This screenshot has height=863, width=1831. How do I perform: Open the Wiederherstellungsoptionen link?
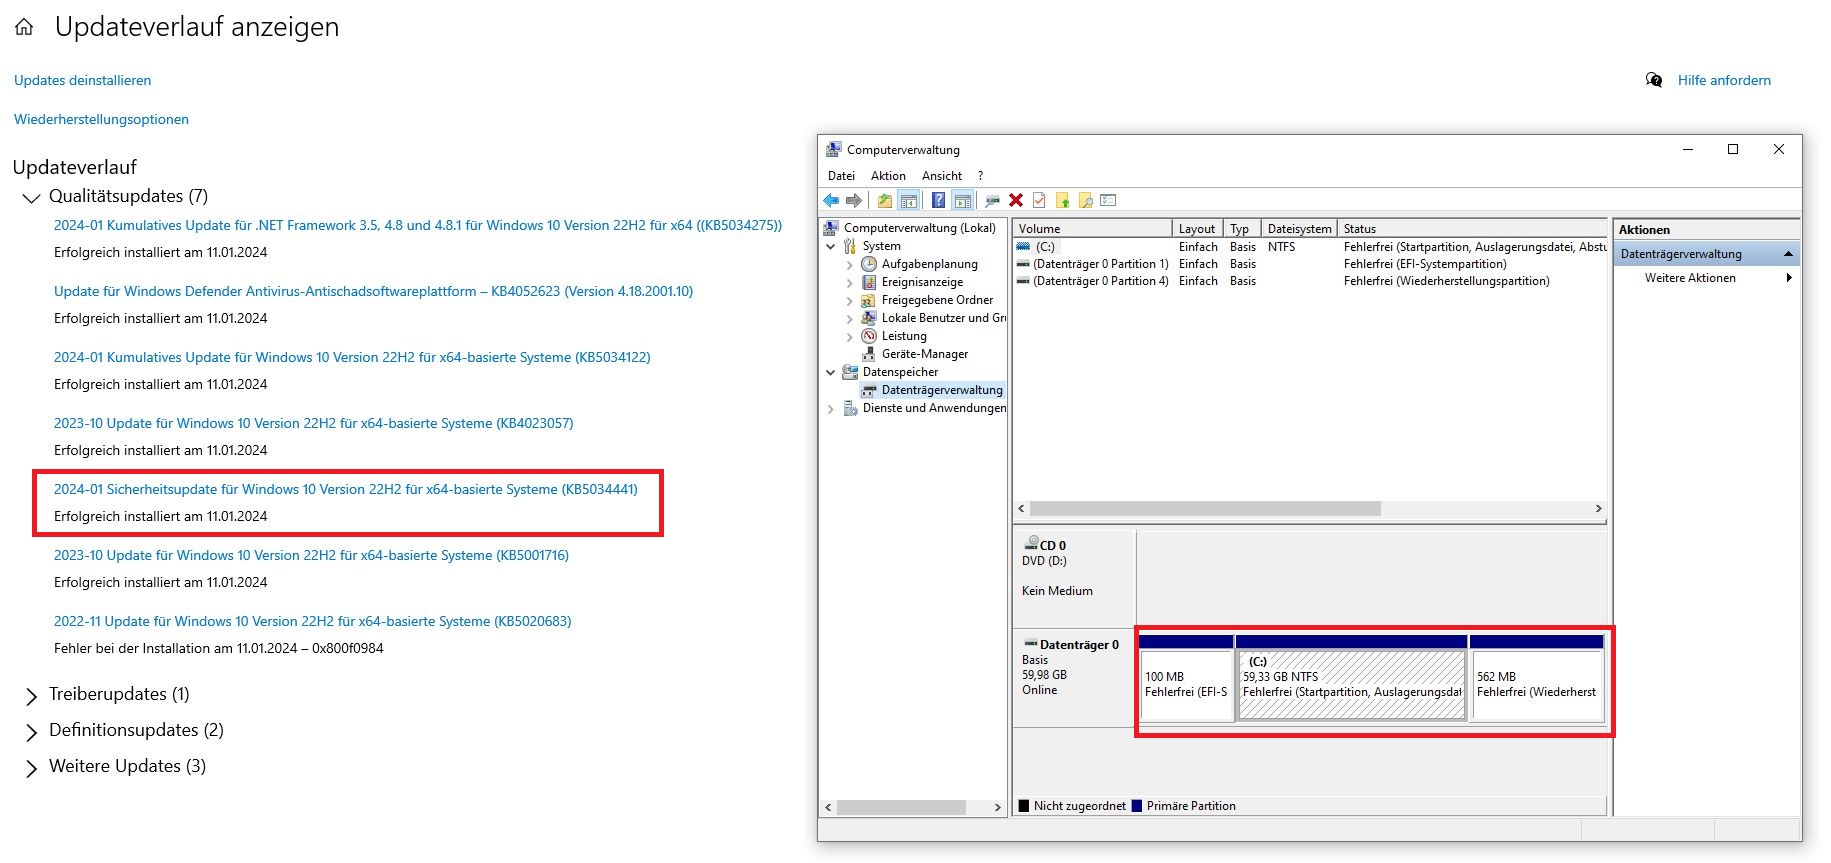coord(101,119)
